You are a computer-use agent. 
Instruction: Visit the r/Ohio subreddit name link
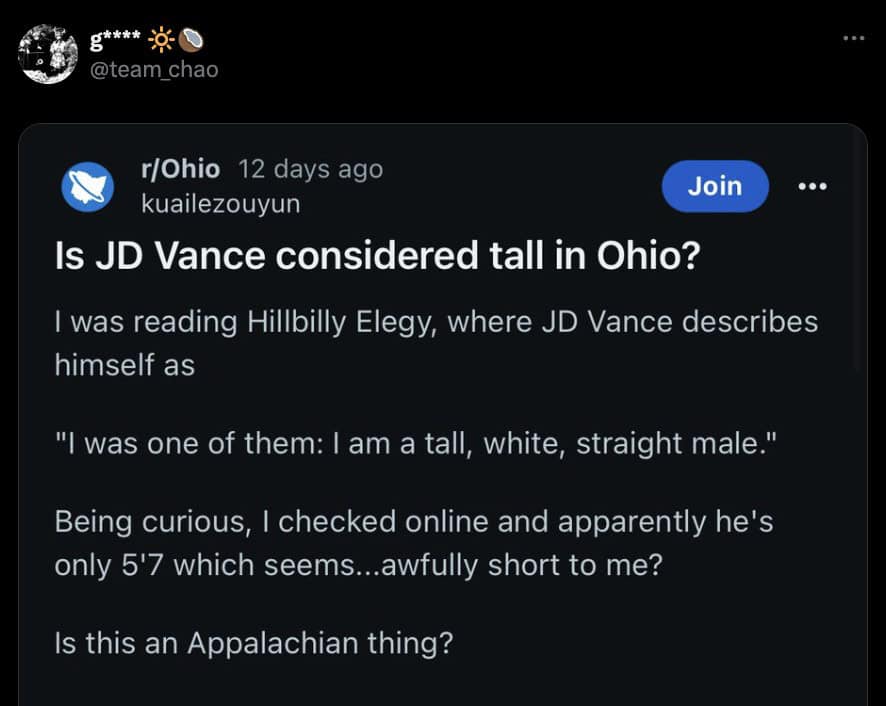pos(181,169)
